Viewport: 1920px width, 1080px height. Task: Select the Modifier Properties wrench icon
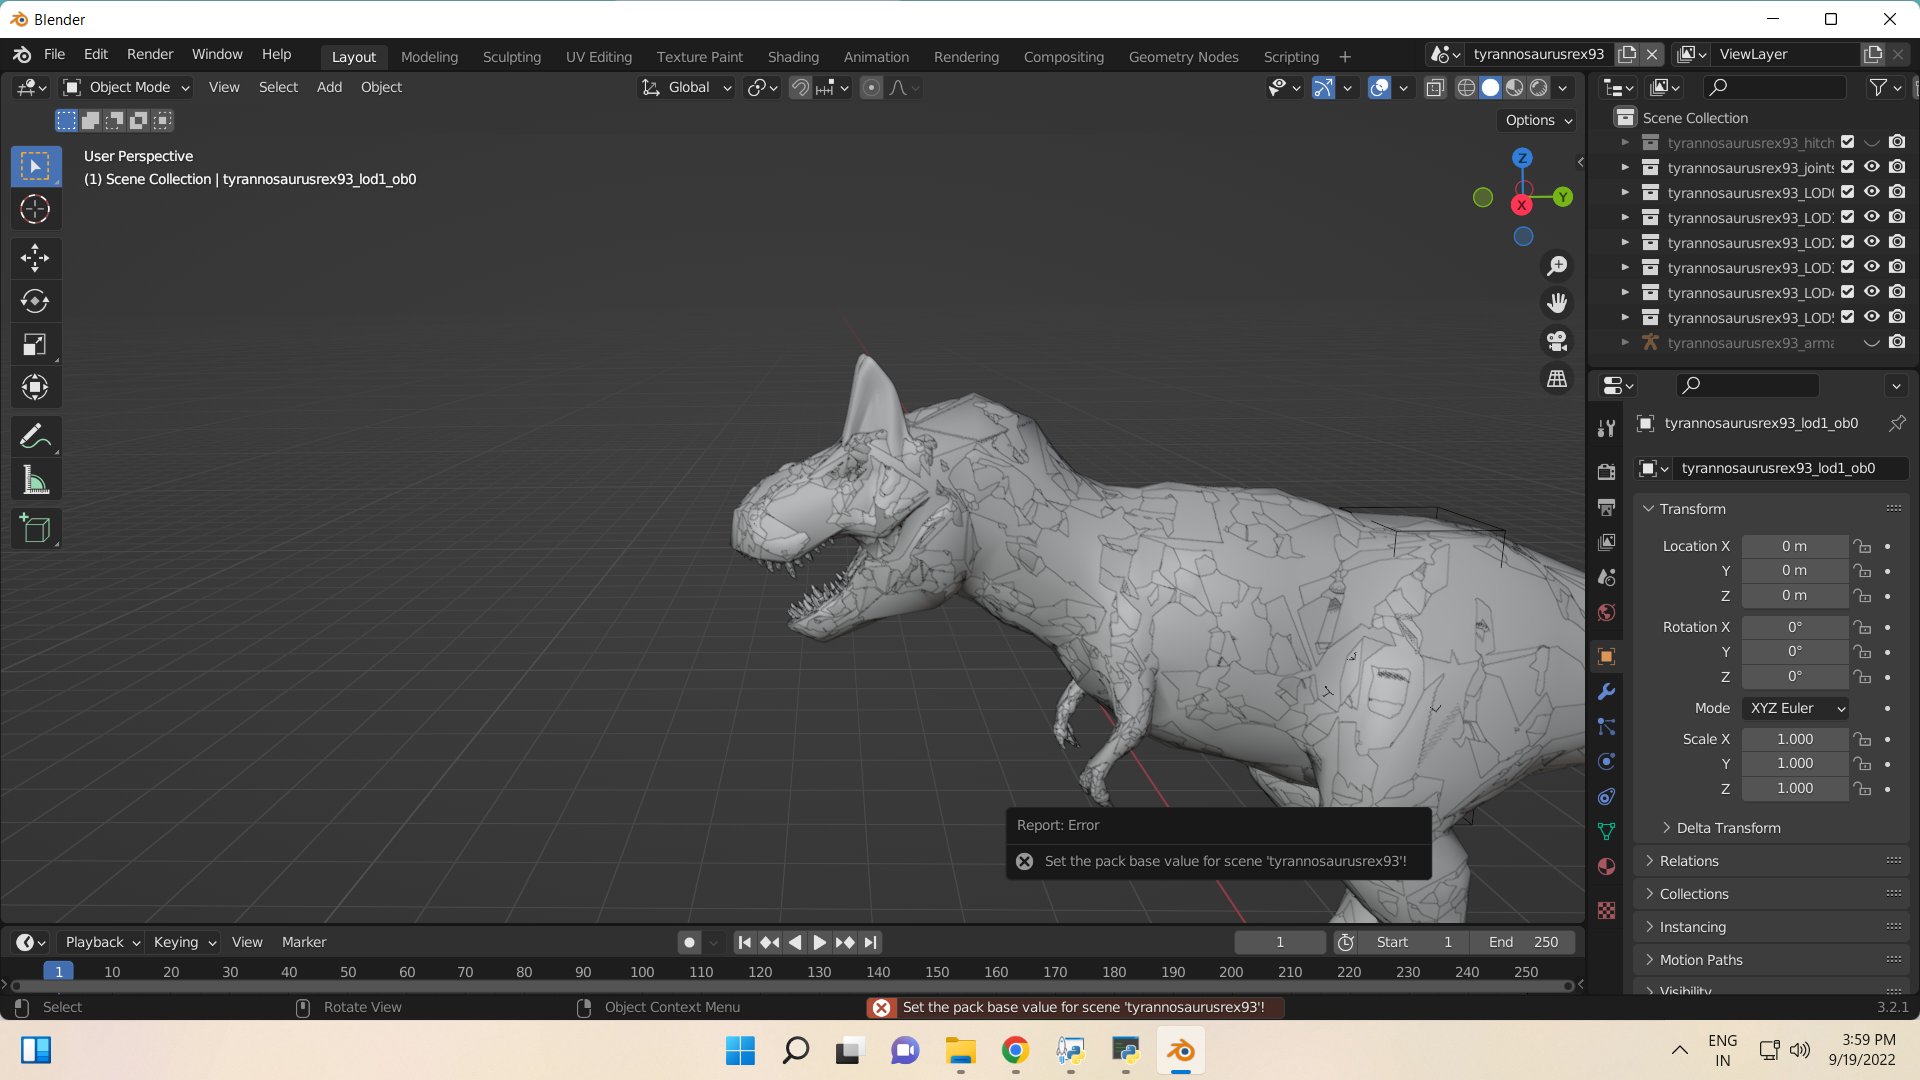(x=1606, y=691)
